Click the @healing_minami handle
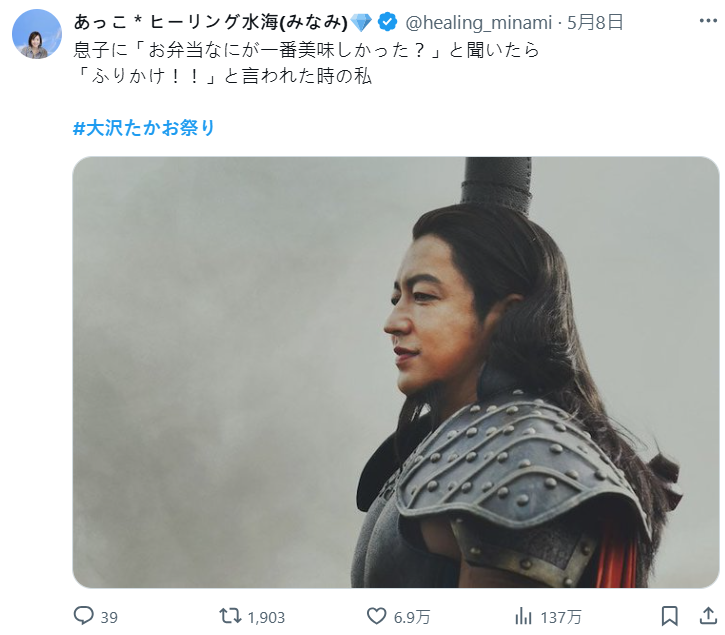This screenshot has height=635, width=725. coord(474,21)
